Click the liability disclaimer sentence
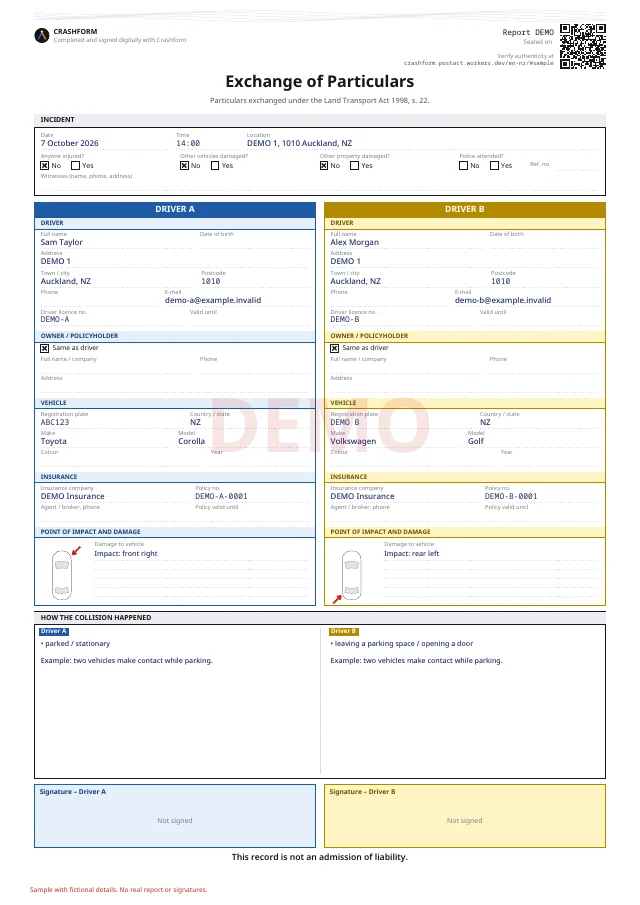Screen dimensions: 640x905 [x=320, y=857]
